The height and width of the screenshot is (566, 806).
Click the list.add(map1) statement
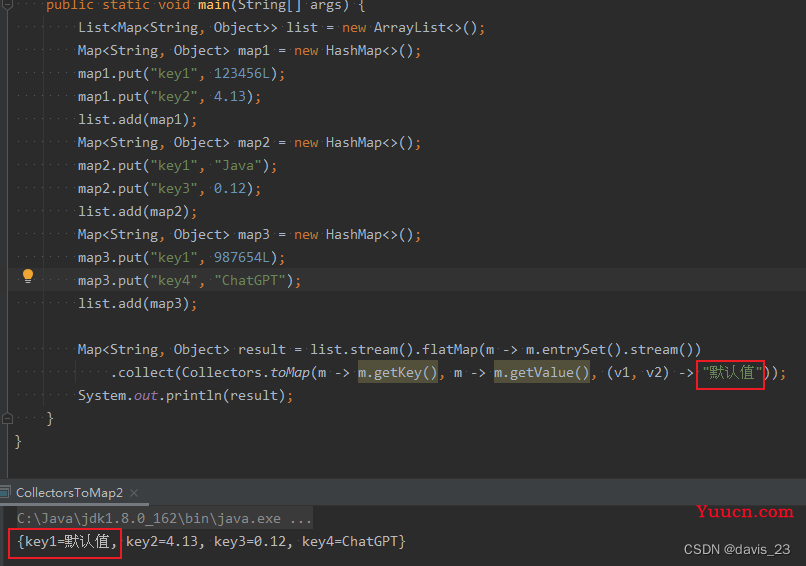(137, 120)
